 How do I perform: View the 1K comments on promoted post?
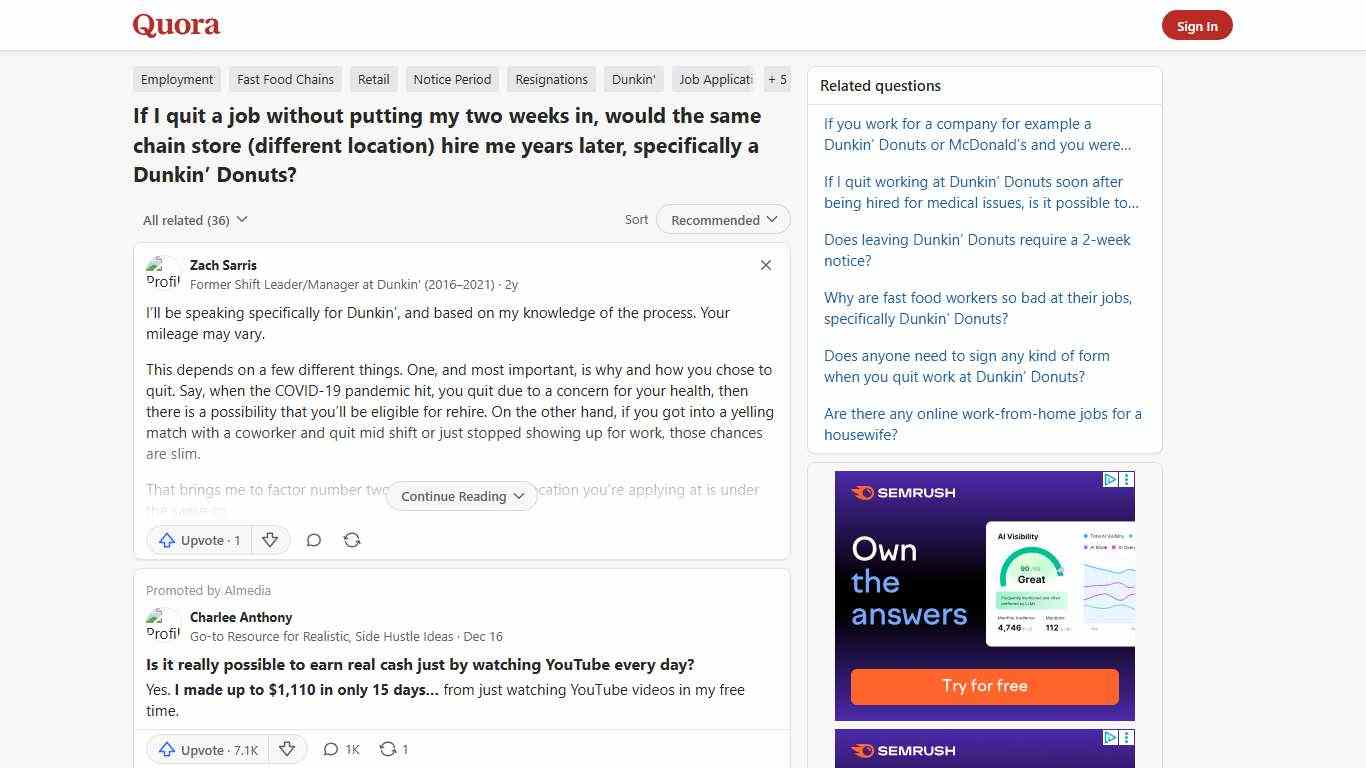click(x=340, y=749)
